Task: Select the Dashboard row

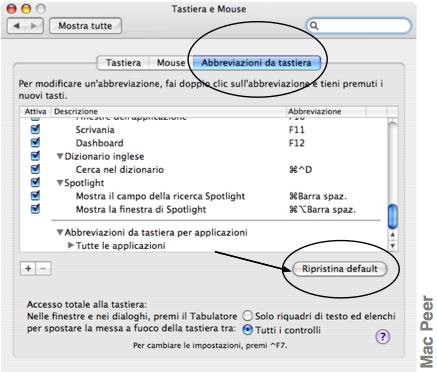Action: 203,143
